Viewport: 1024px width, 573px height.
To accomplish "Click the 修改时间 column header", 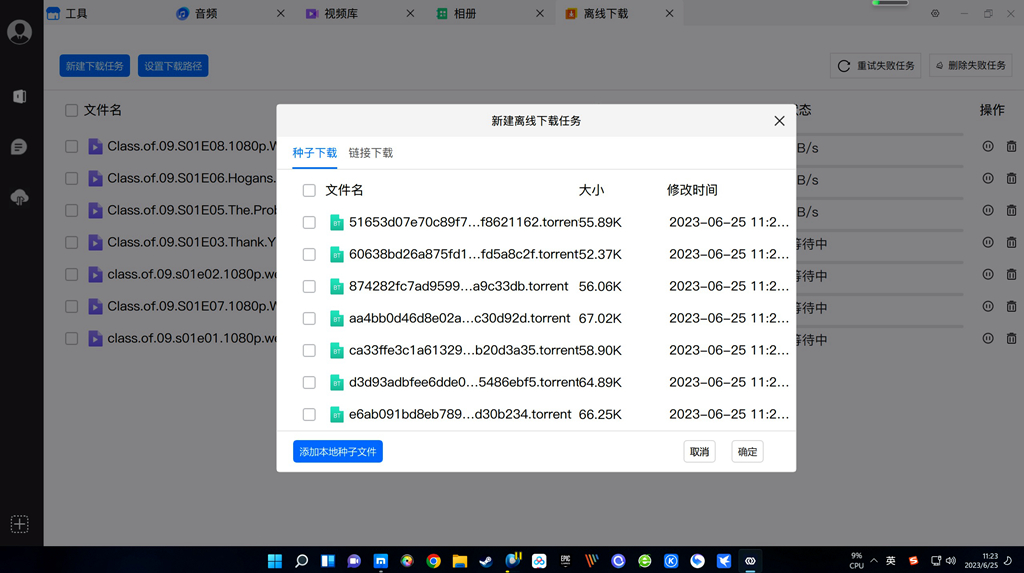I will pos(692,190).
